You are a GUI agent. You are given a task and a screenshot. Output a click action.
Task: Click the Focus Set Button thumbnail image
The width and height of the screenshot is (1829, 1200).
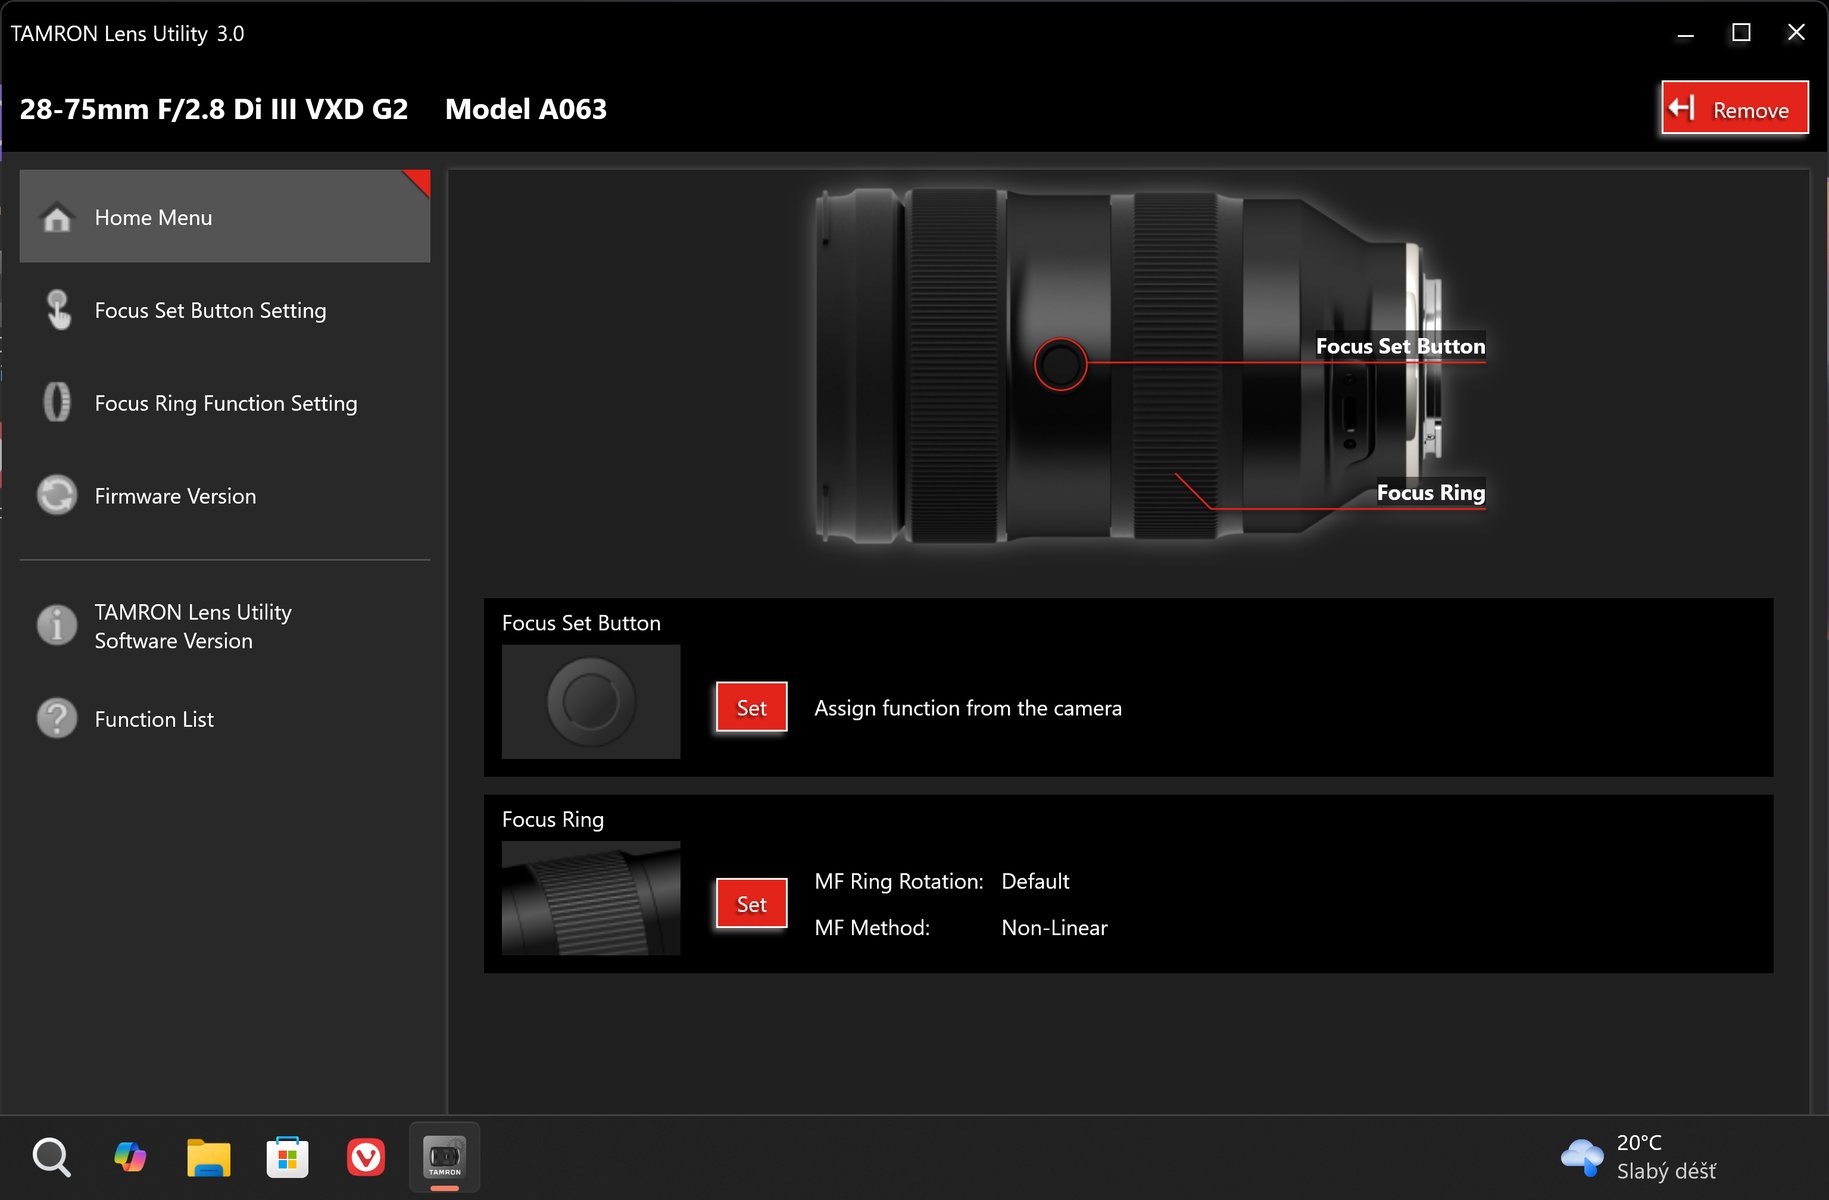(591, 702)
